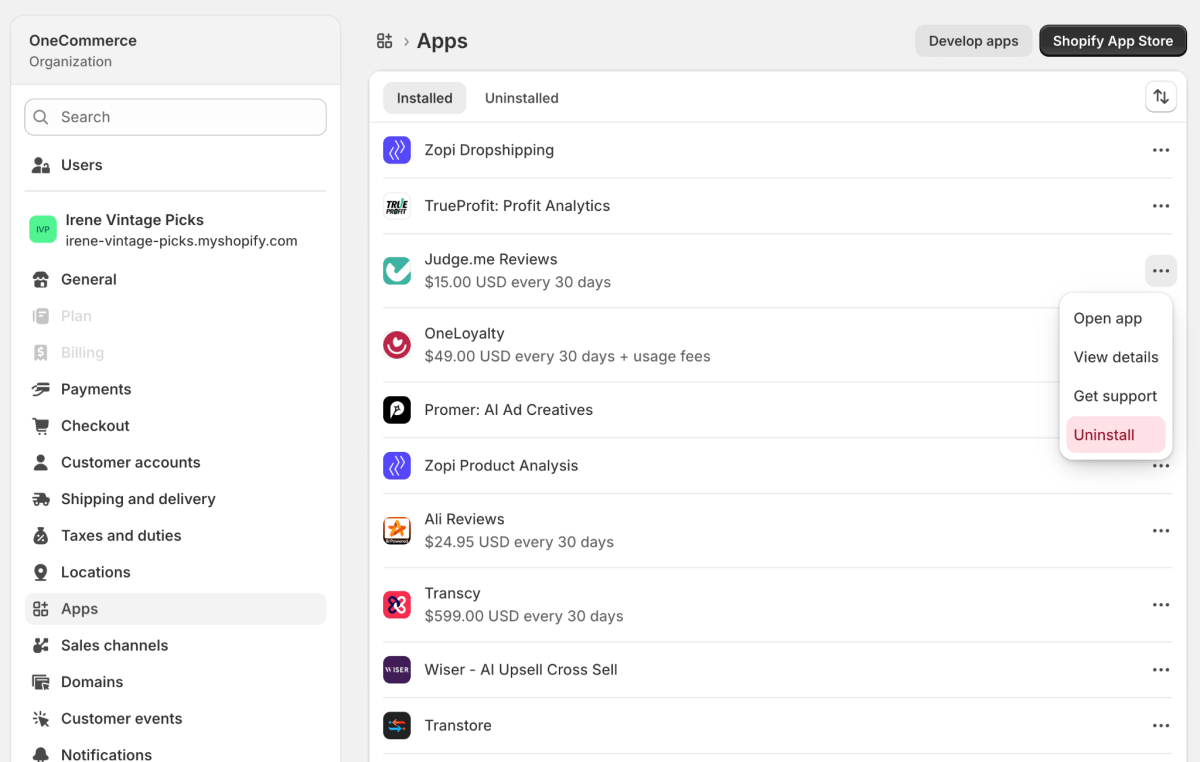
Task: Click the OneLoyalty $49.00 USD pricing text
Action: pyautogui.click(x=567, y=356)
